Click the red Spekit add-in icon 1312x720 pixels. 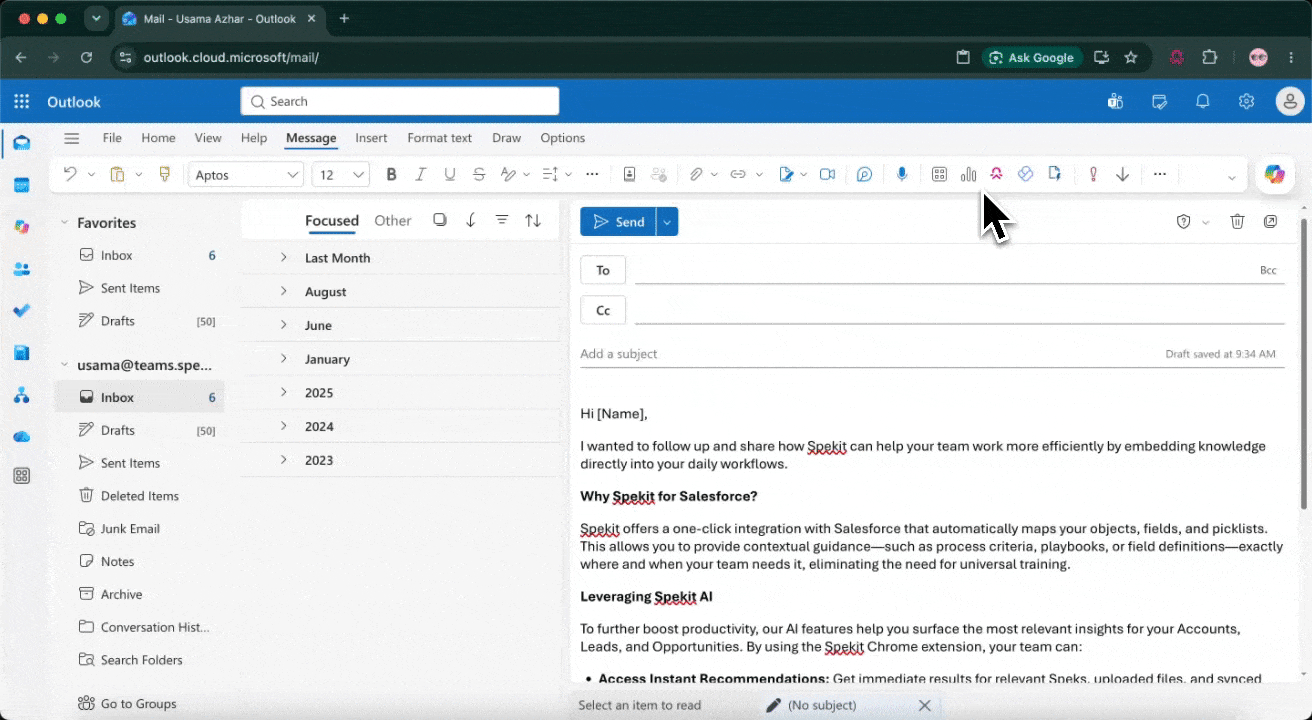click(996, 174)
